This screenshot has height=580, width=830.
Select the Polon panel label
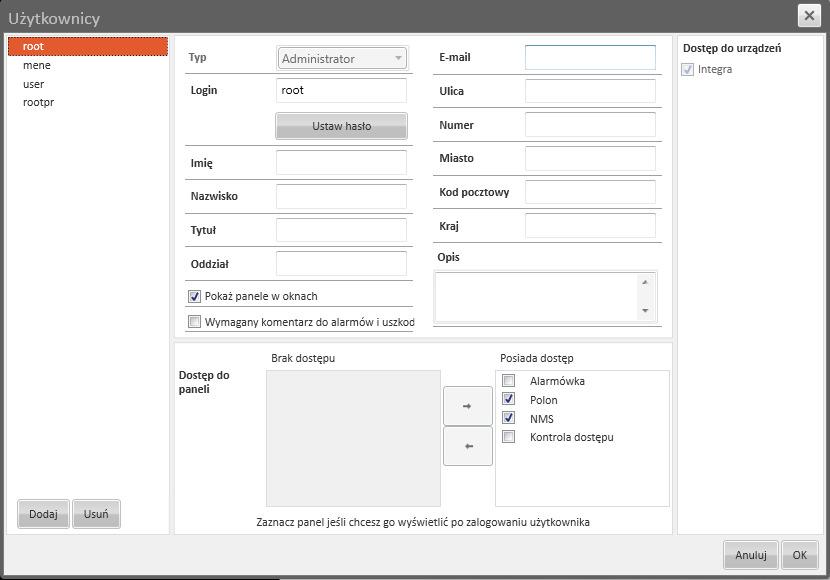click(544, 400)
